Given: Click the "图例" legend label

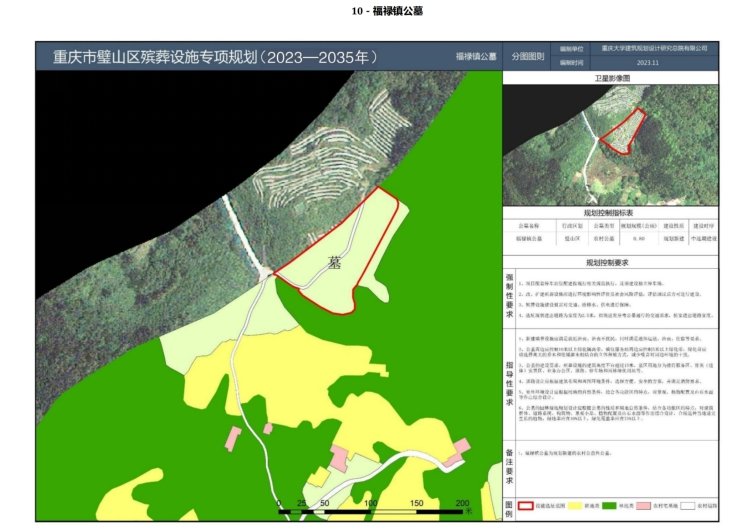Looking at the screenshot, I should tap(509, 509).
